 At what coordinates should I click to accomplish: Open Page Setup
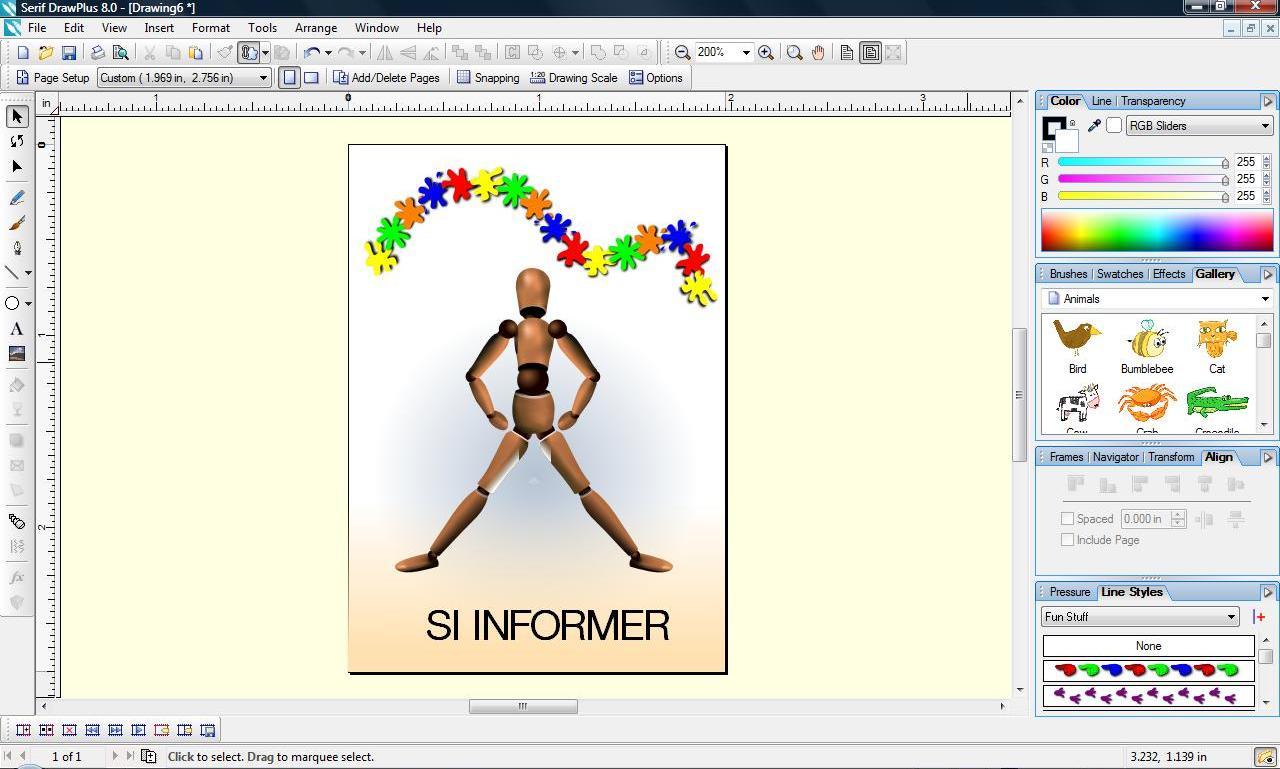pyautogui.click(x=53, y=77)
